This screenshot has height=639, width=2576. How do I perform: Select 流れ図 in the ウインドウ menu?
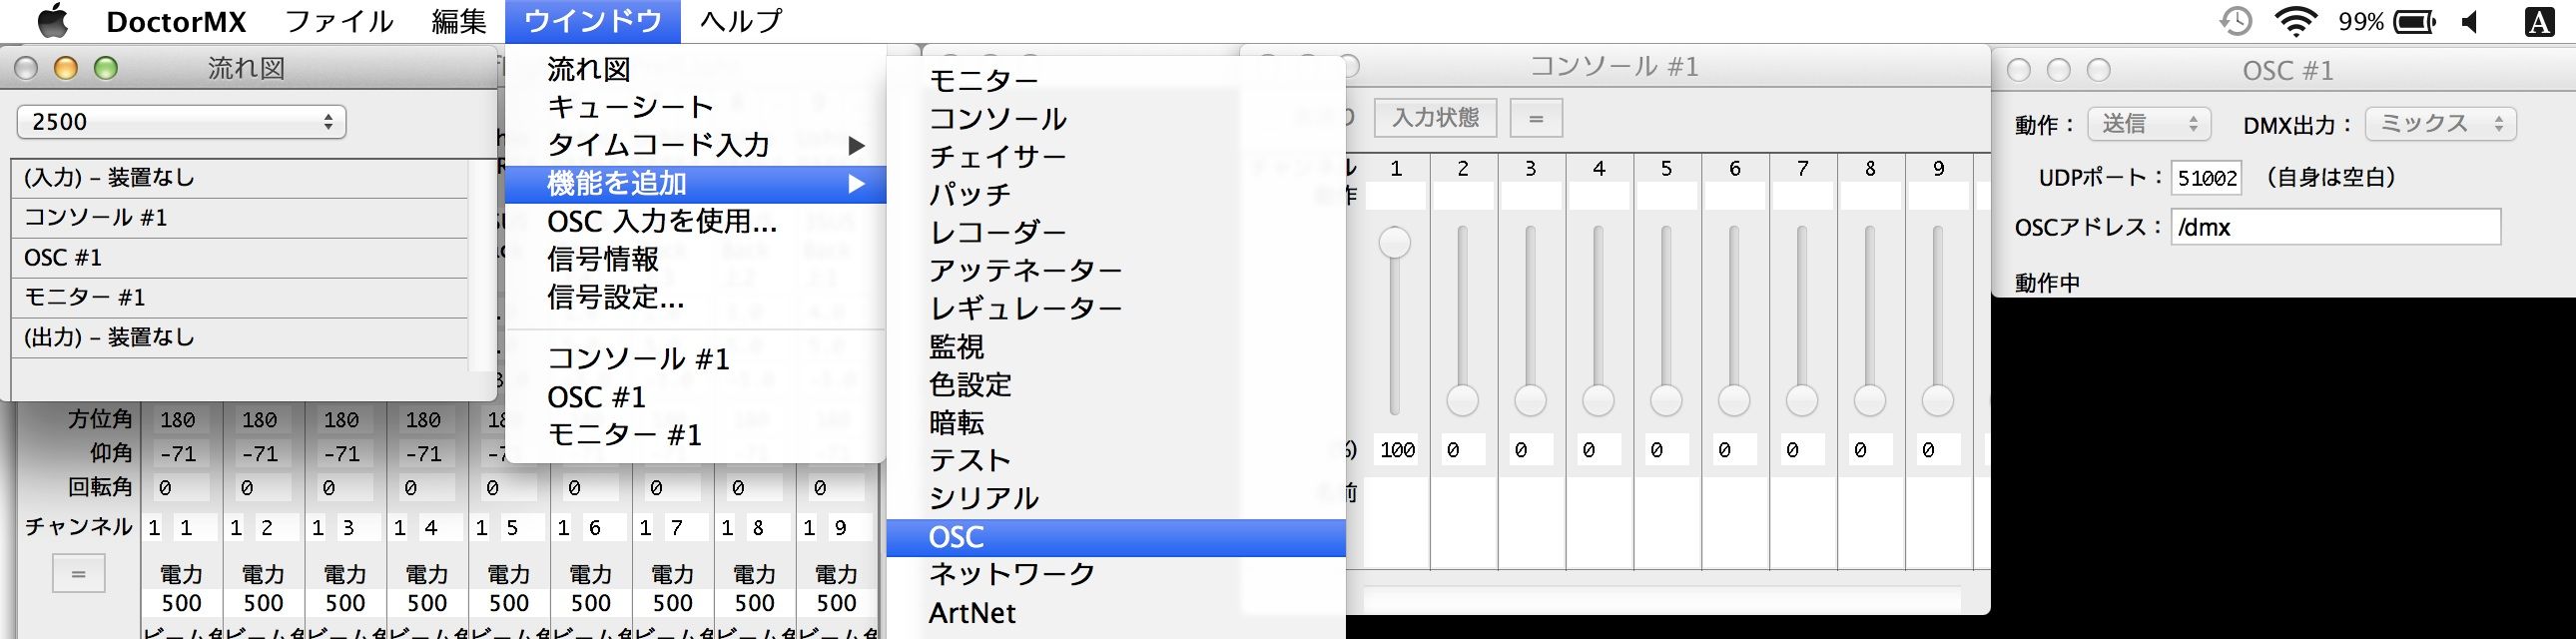[695, 69]
